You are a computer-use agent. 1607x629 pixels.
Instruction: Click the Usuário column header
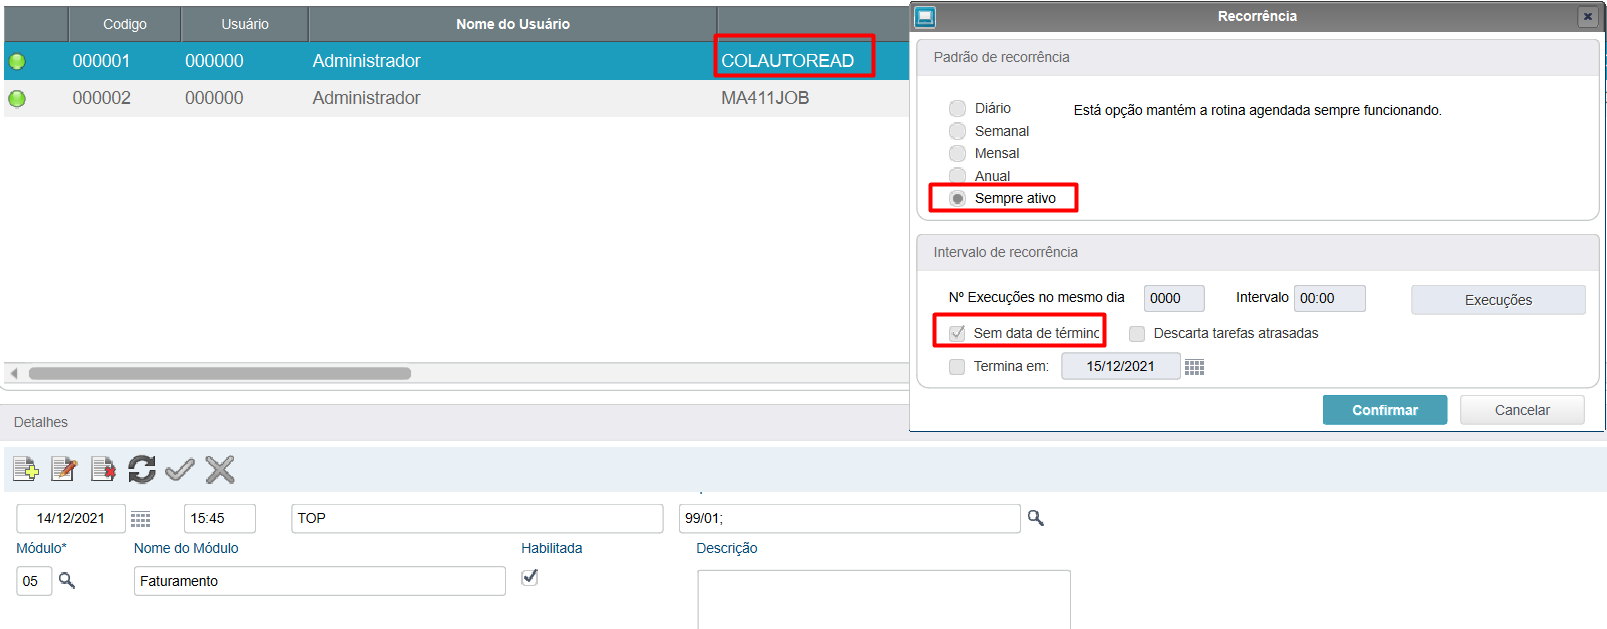tap(245, 24)
